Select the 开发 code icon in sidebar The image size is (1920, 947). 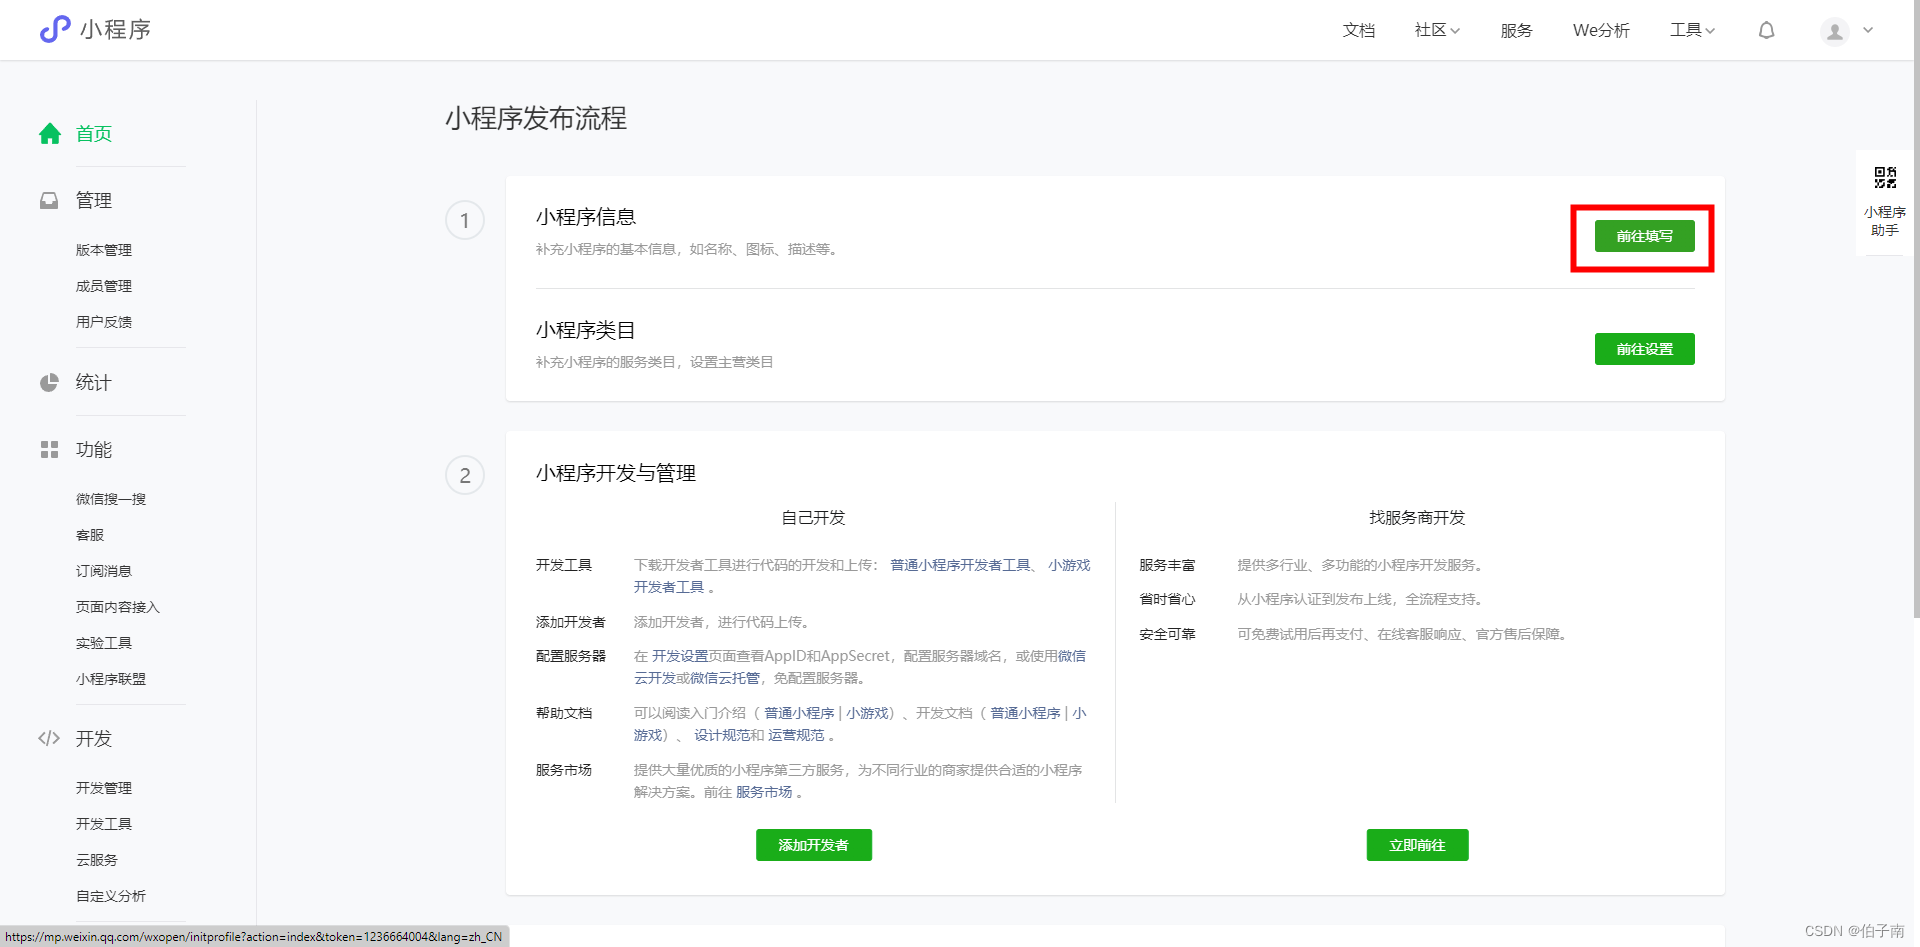click(50, 738)
